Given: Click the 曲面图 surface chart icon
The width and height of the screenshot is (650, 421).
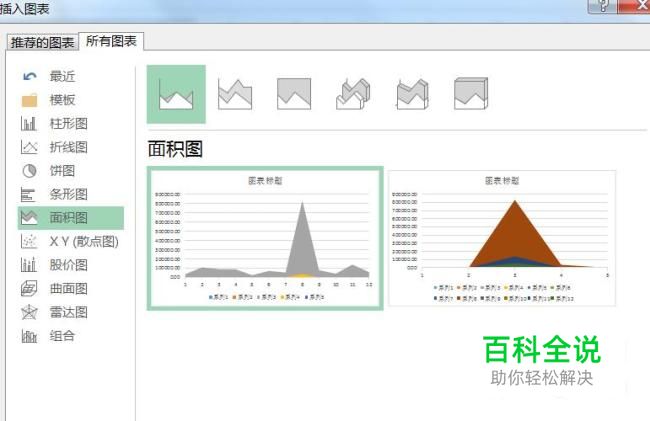Looking at the screenshot, I should [29, 288].
